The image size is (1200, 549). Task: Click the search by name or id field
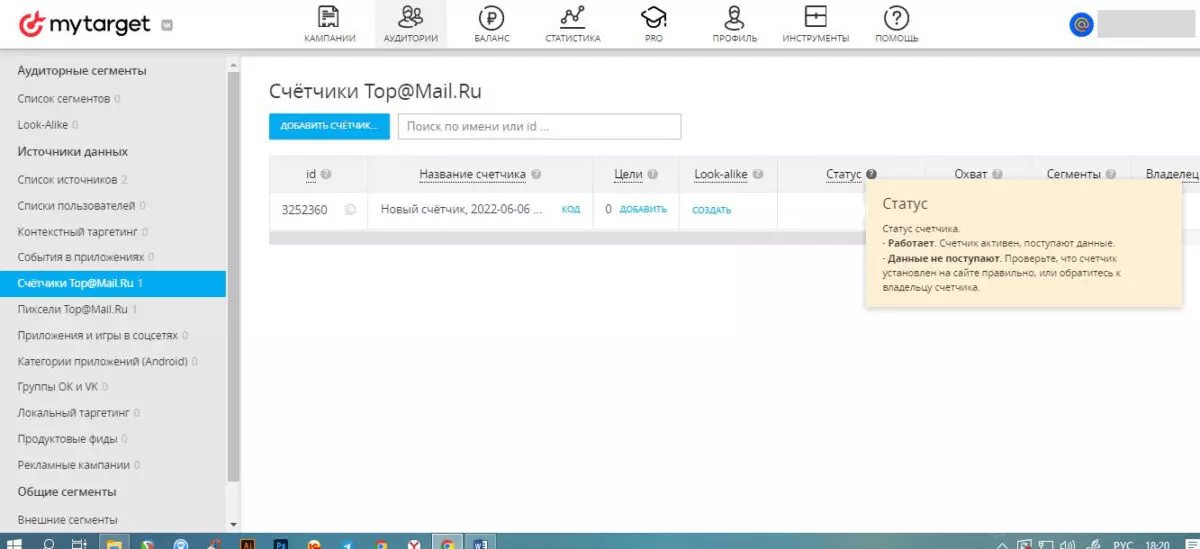pyautogui.click(x=539, y=126)
